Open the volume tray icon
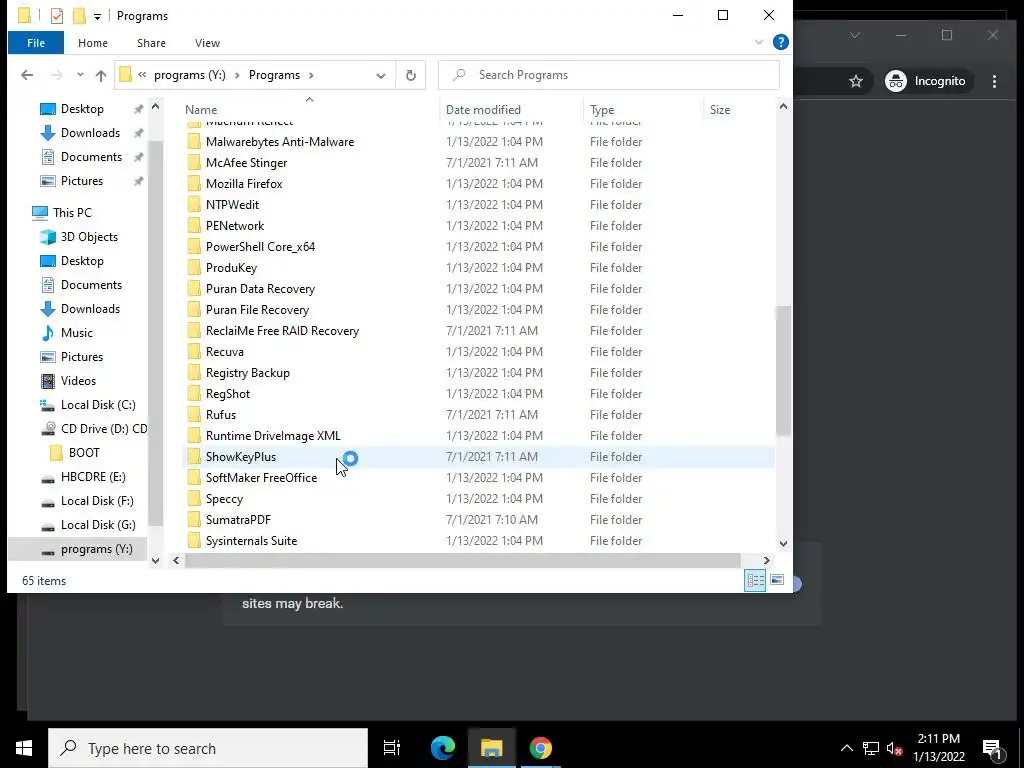The image size is (1024, 768). coord(895,748)
